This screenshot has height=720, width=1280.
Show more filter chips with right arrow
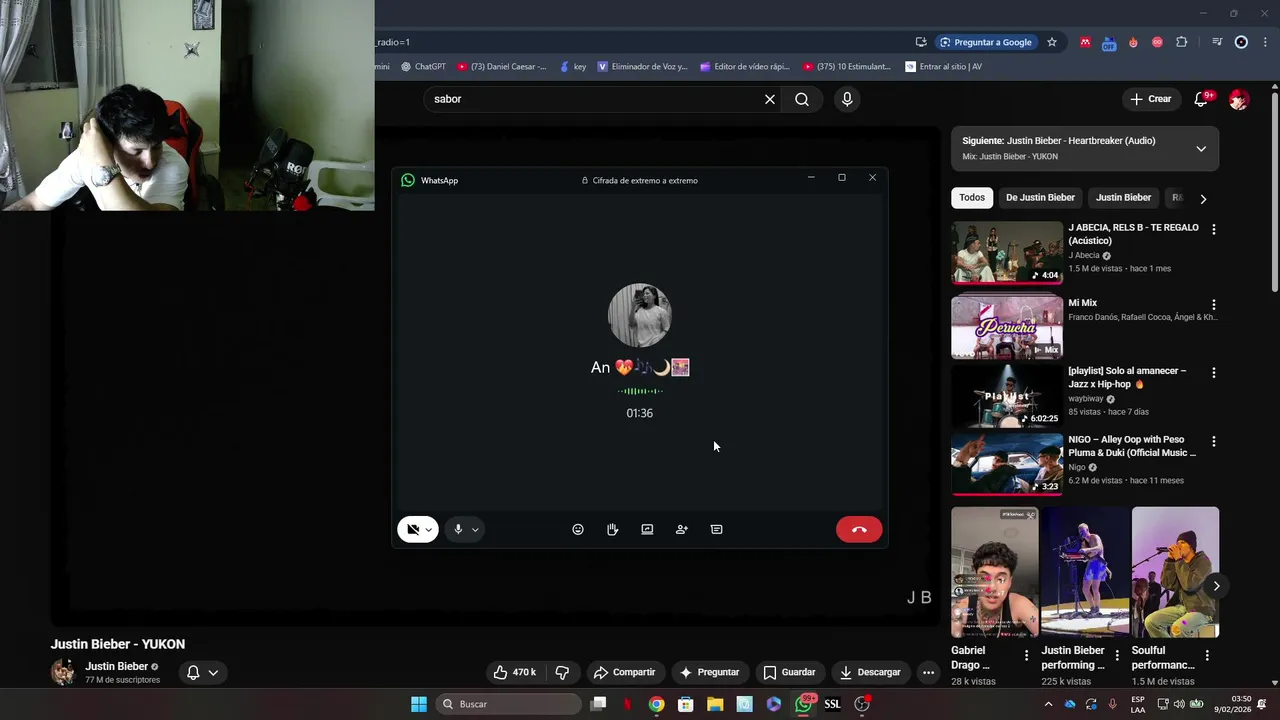tap(1203, 199)
